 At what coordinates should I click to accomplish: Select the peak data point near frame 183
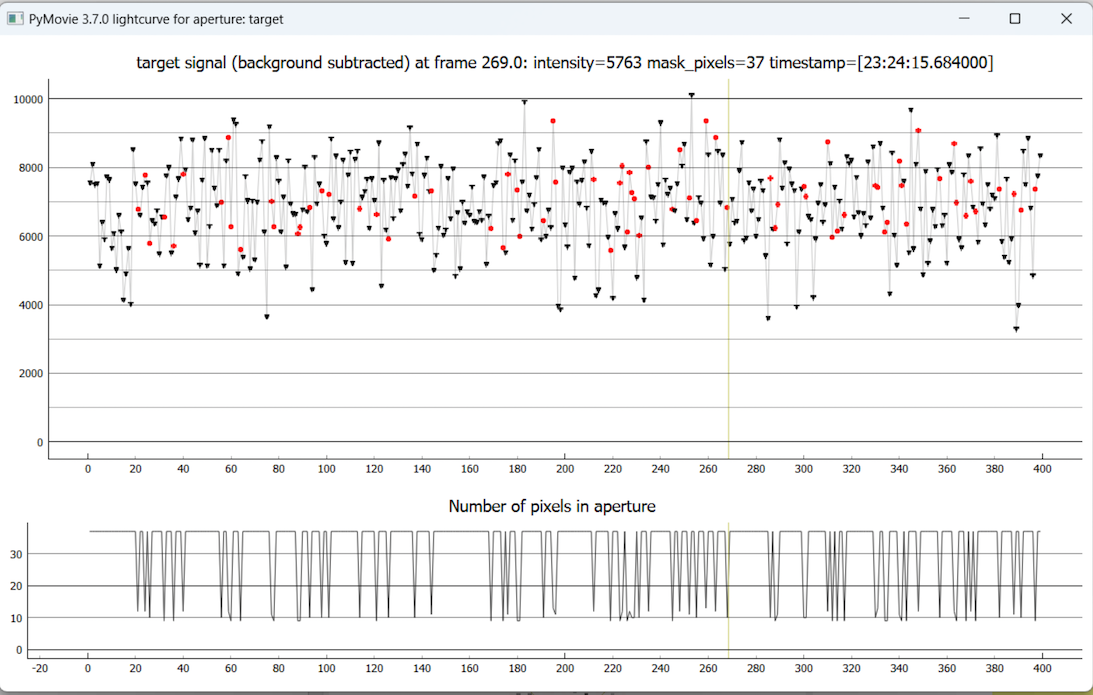(524, 102)
